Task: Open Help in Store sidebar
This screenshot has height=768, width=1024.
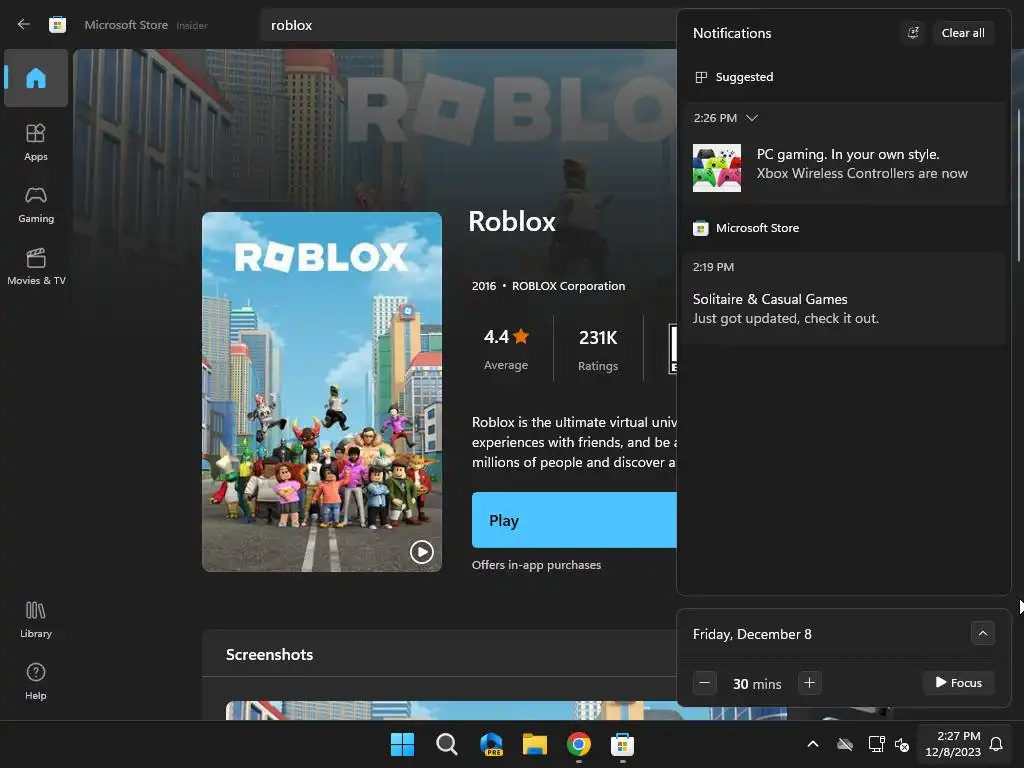Action: click(36, 681)
